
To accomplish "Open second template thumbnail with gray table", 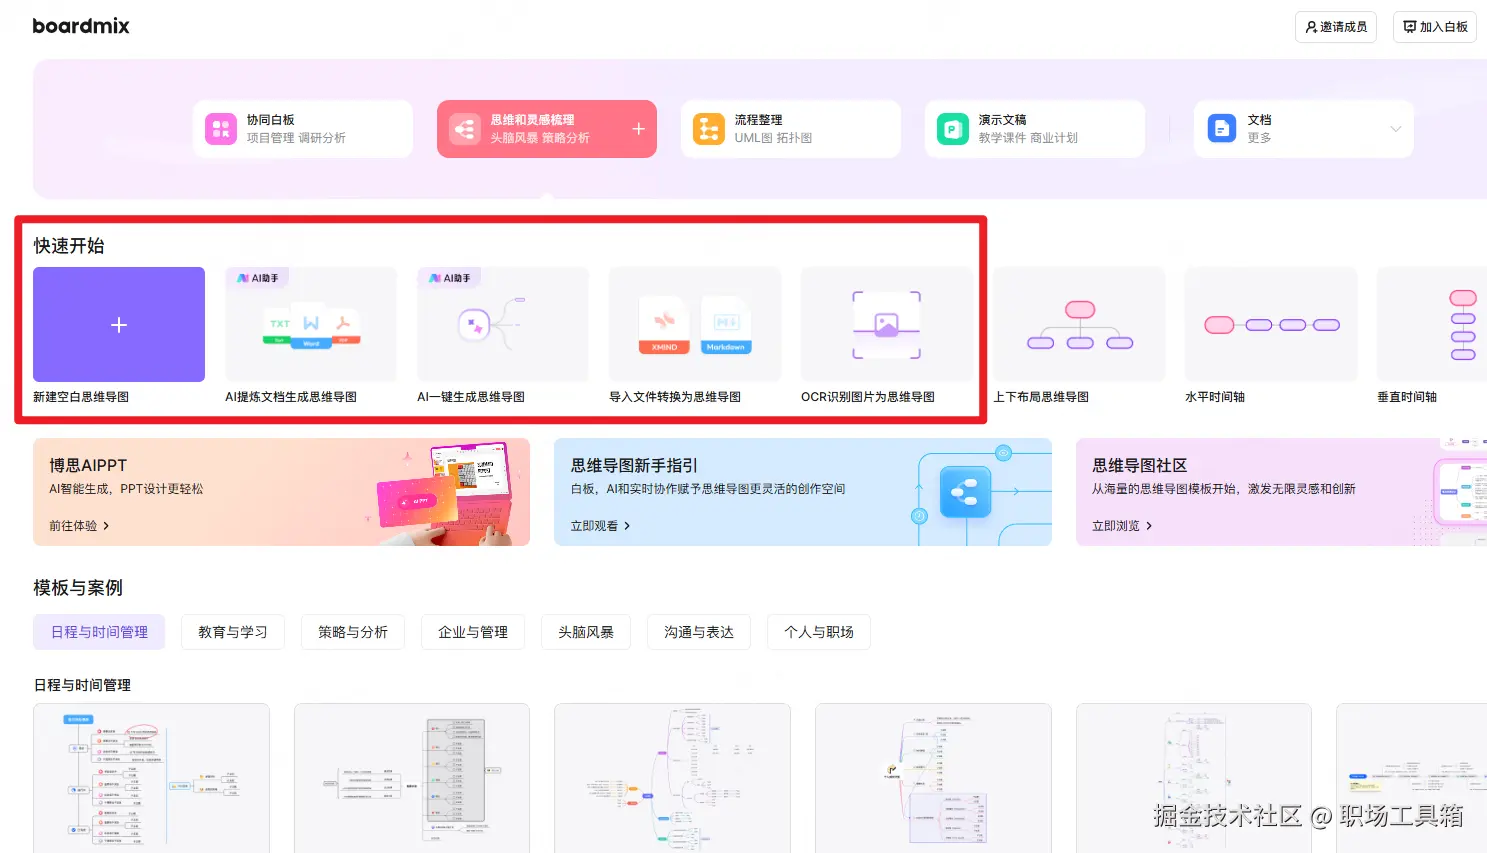I will coord(412,778).
